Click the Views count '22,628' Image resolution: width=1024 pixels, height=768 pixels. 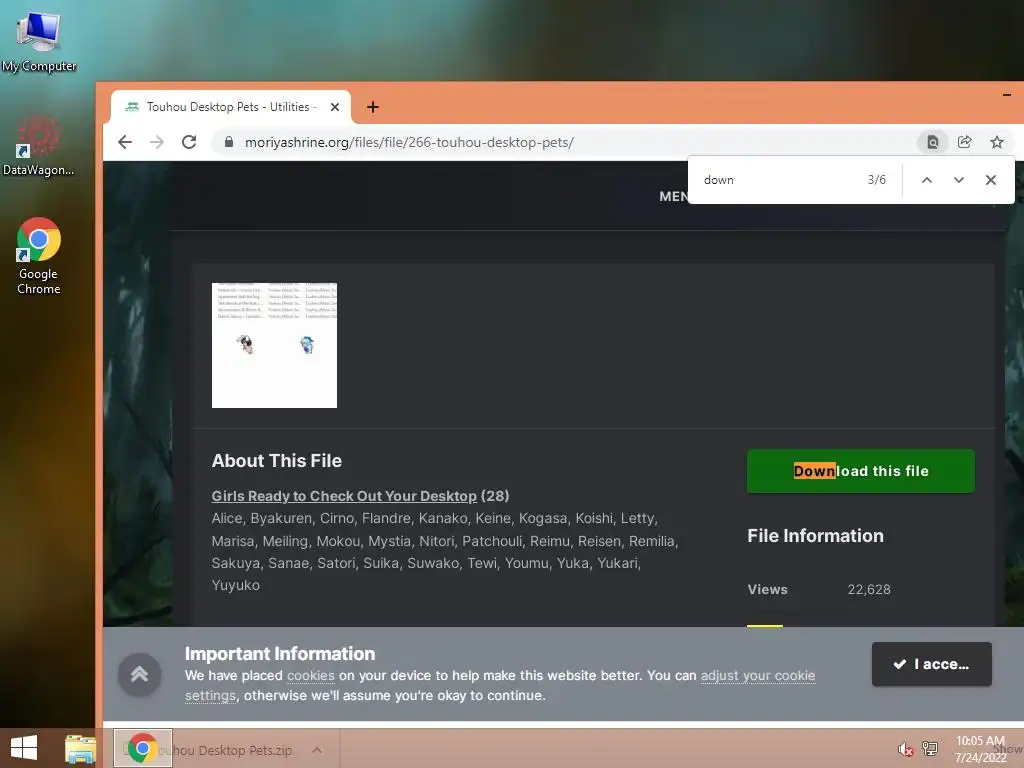(x=869, y=590)
